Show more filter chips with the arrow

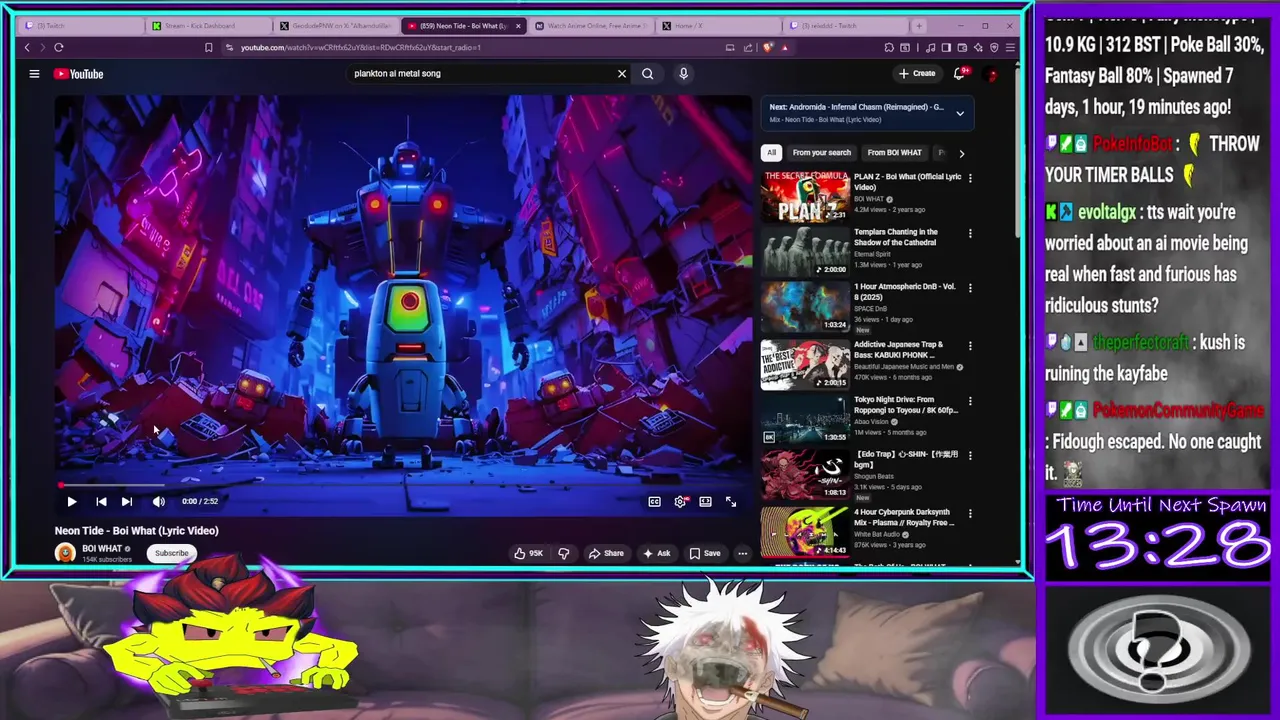point(961,153)
